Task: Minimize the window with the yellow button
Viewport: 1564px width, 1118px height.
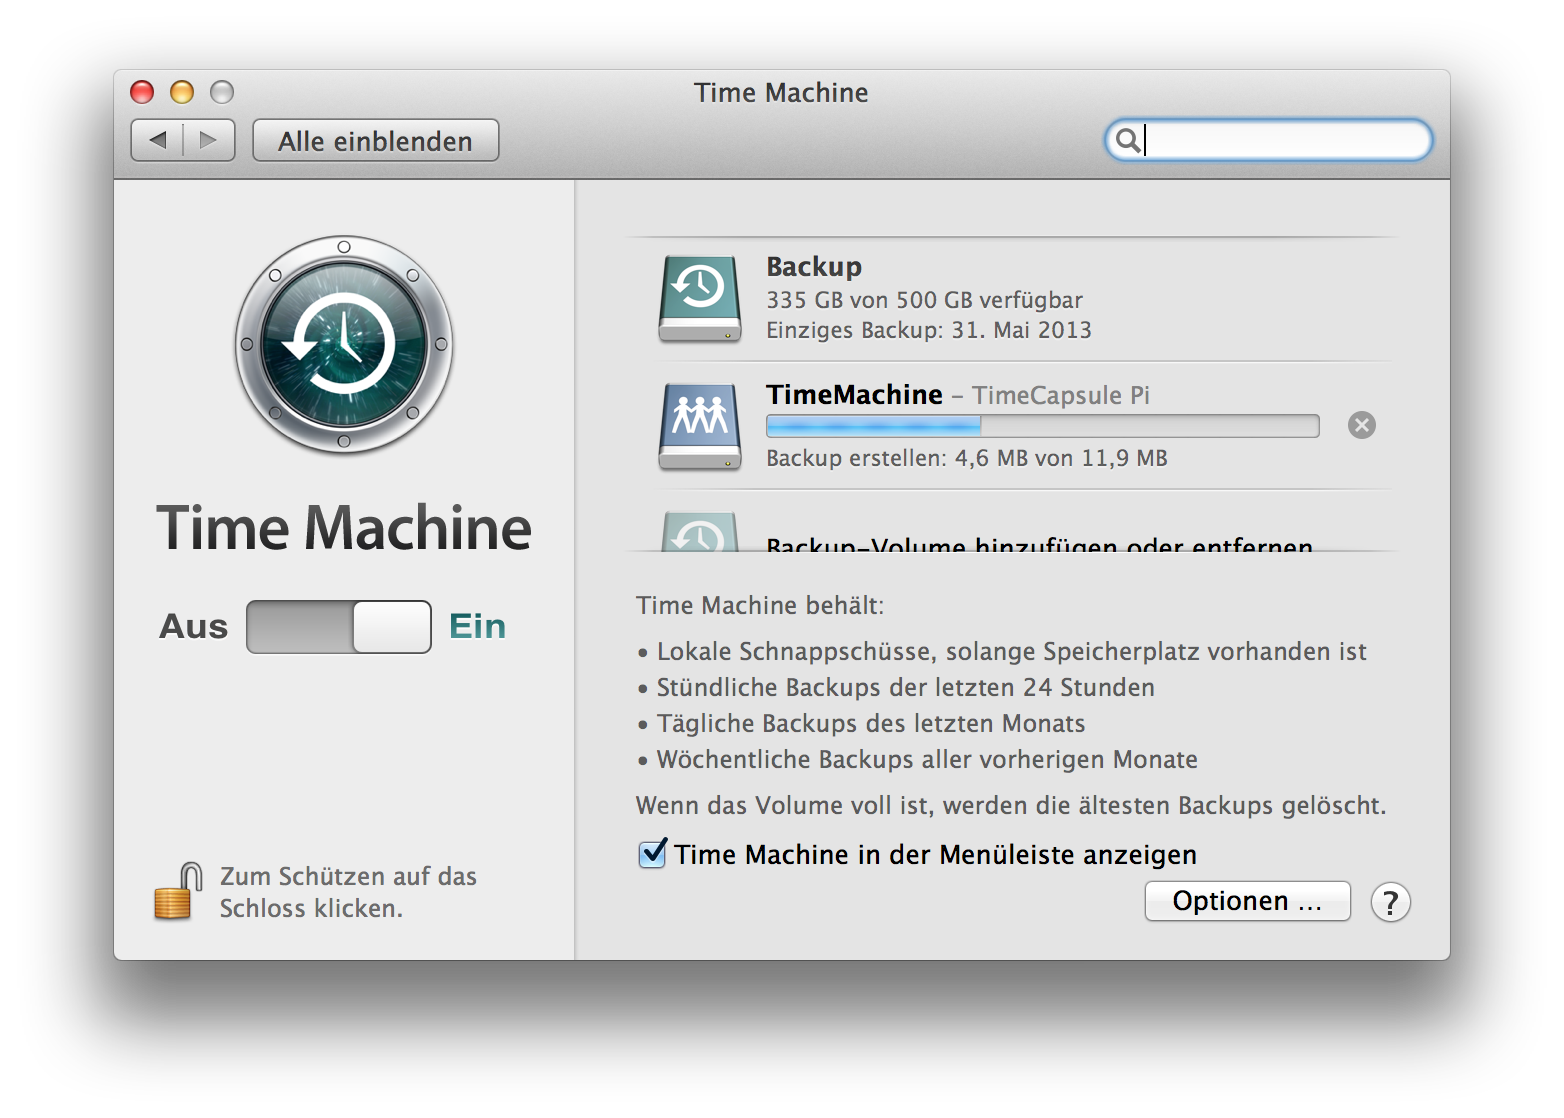Action: click(182, 92)
